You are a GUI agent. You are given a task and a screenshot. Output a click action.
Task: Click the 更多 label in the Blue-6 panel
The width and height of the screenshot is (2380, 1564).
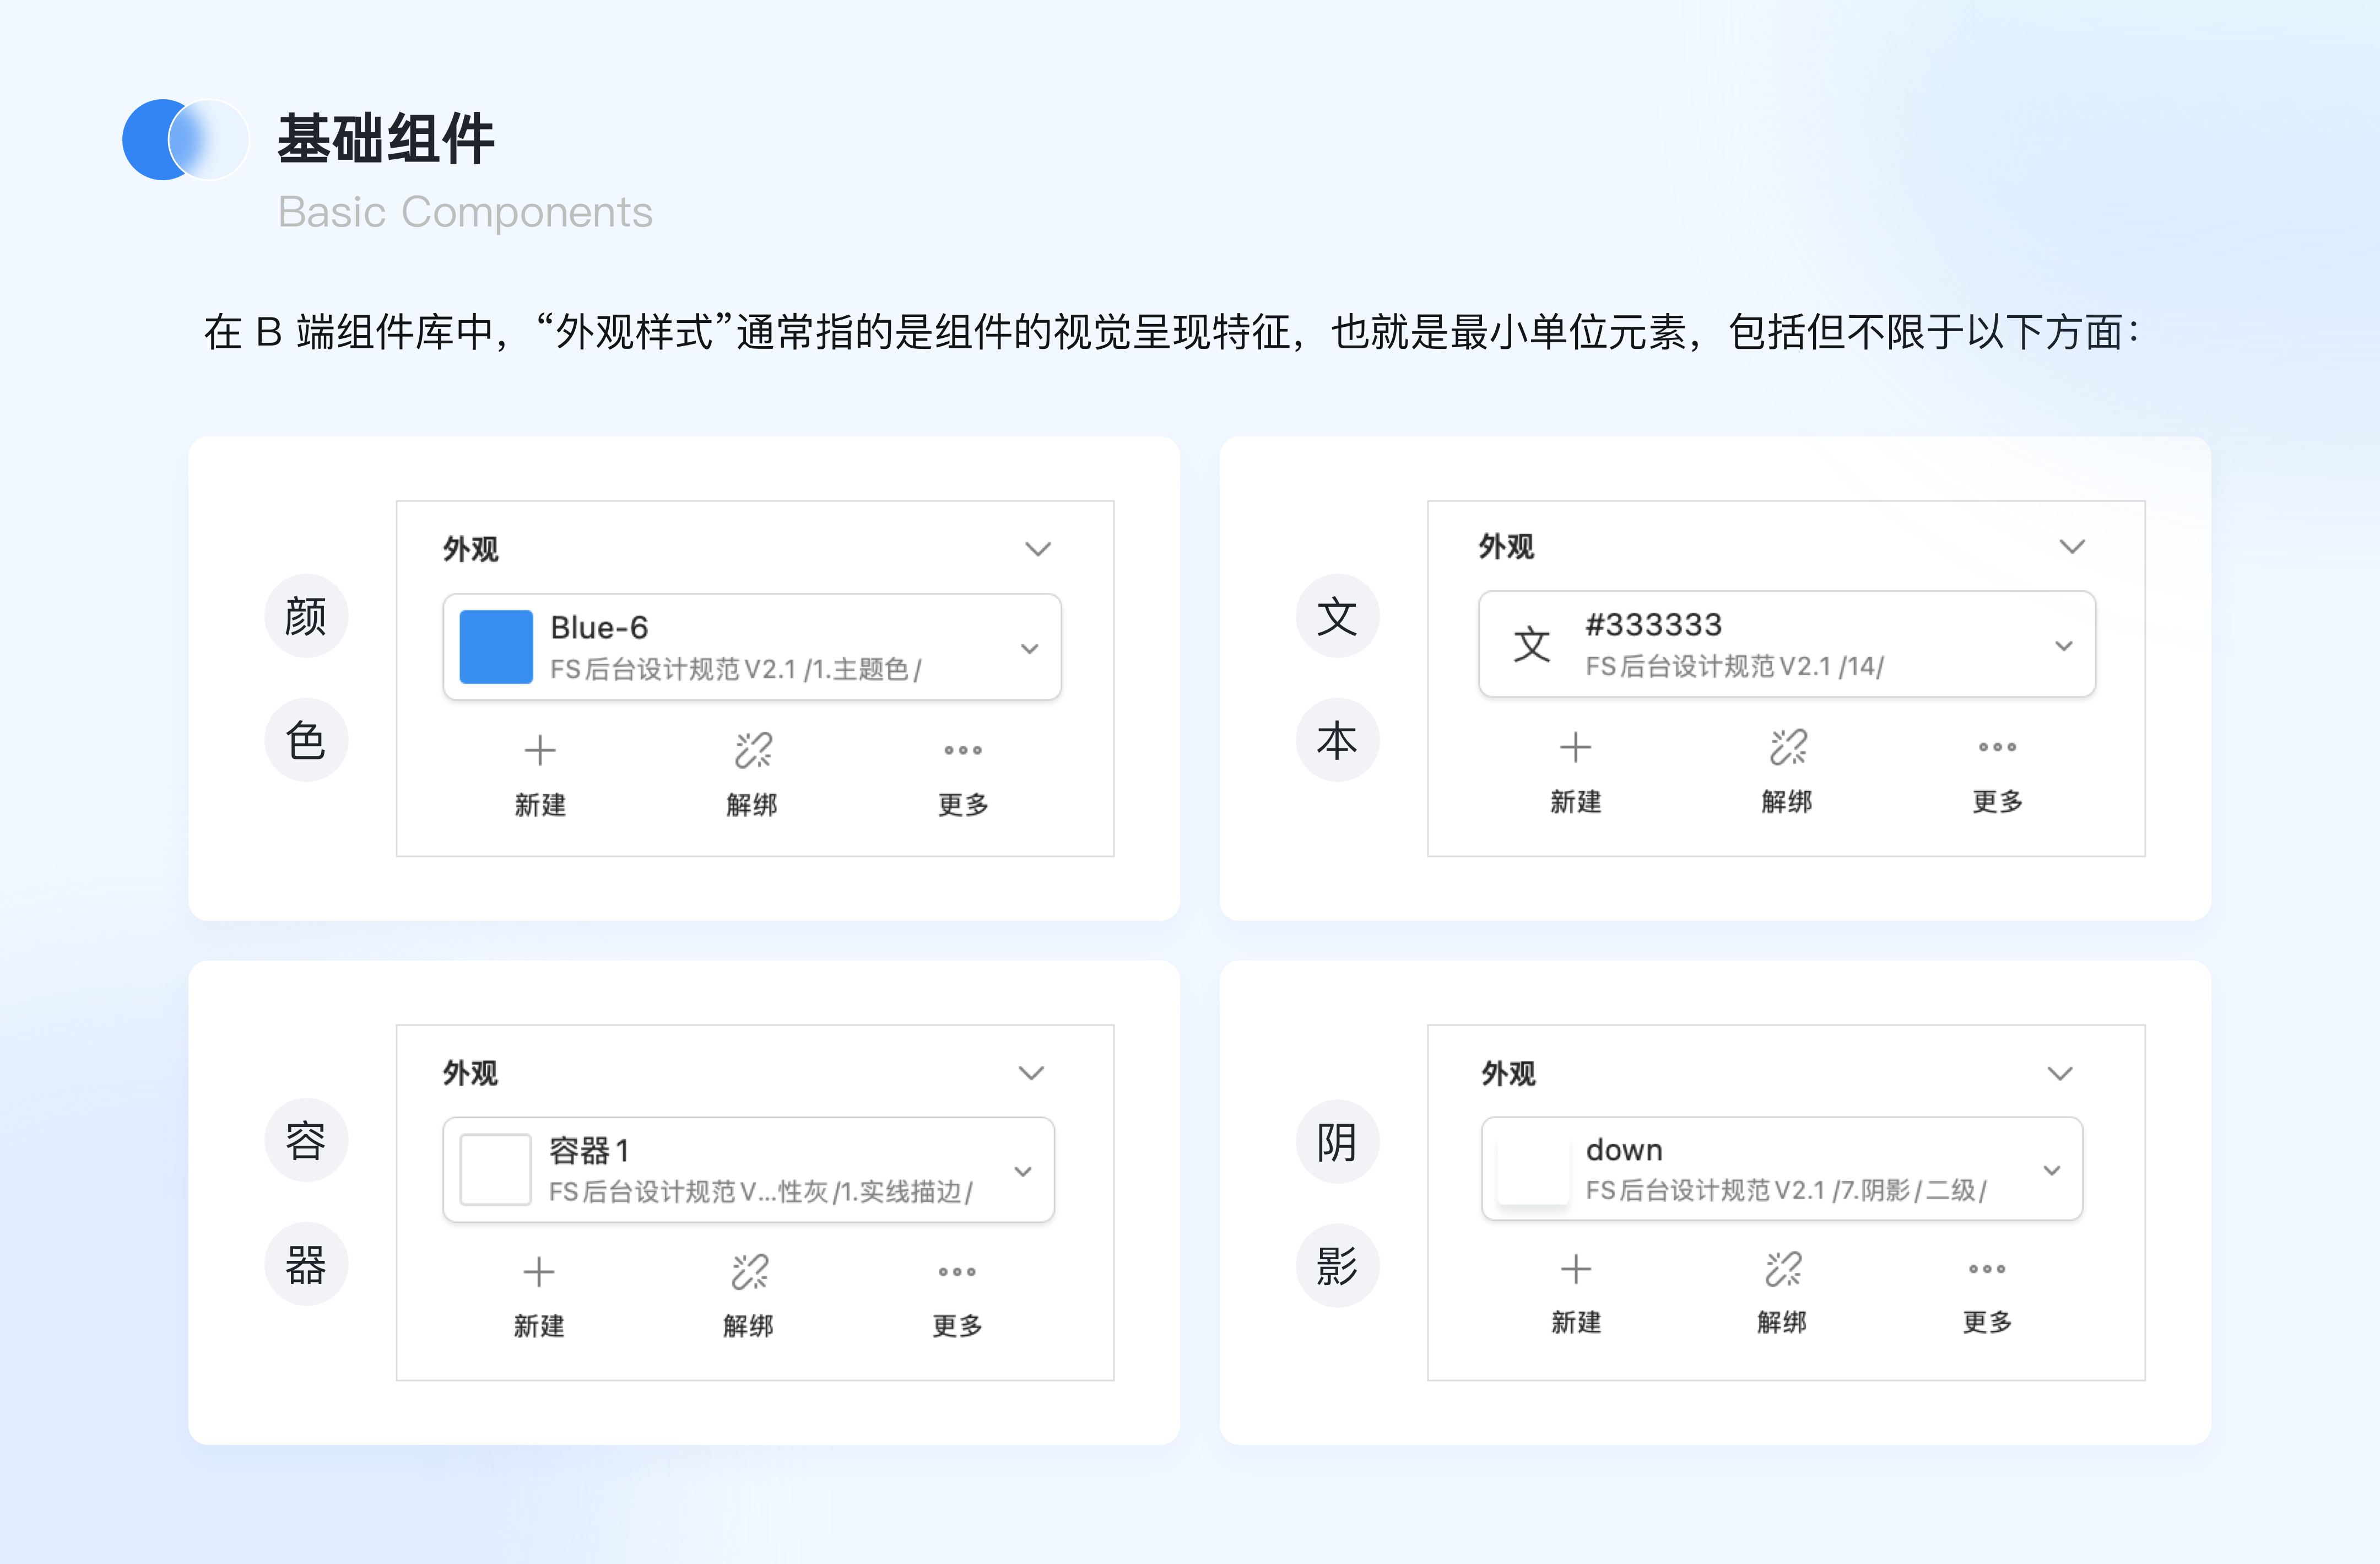pyautogui.click(x=963, y=805)
